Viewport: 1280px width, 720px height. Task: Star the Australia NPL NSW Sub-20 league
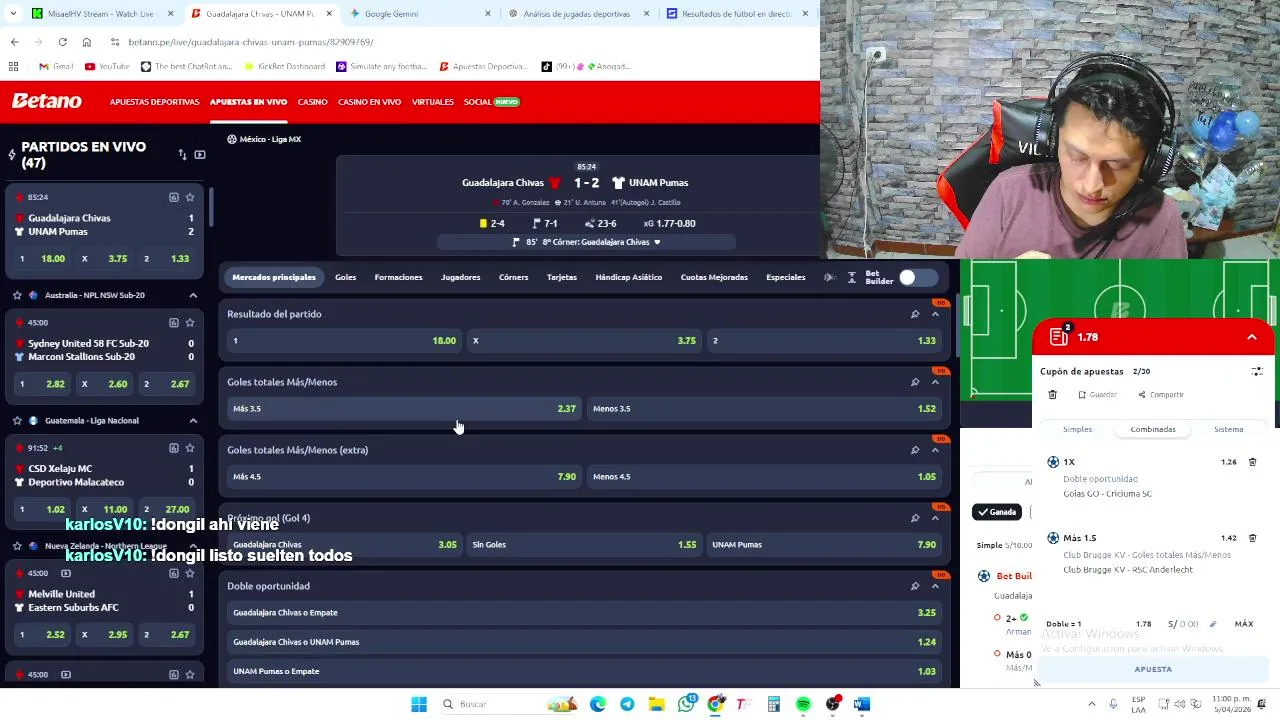tap(17, 295)
